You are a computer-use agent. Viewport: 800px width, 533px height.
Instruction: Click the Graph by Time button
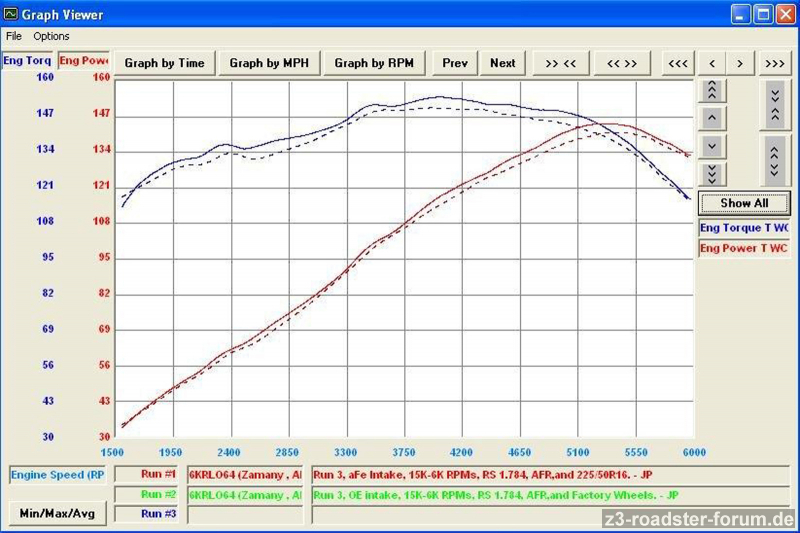(164, 63)
